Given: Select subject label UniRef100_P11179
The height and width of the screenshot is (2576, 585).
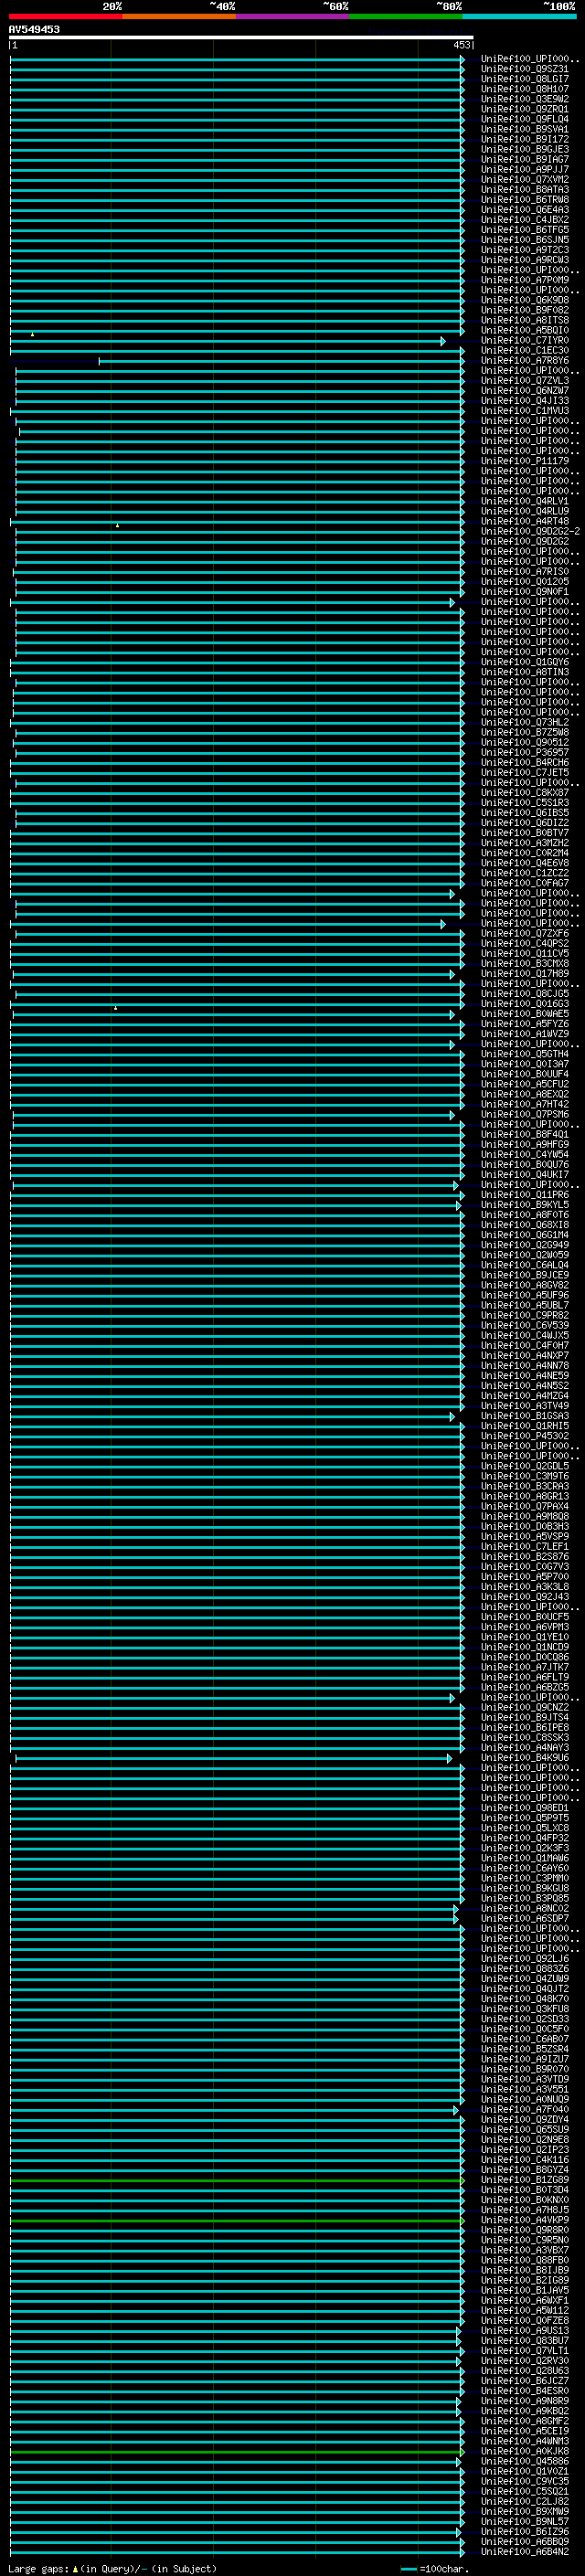Looking at the screenshot, I should [525, 461].
